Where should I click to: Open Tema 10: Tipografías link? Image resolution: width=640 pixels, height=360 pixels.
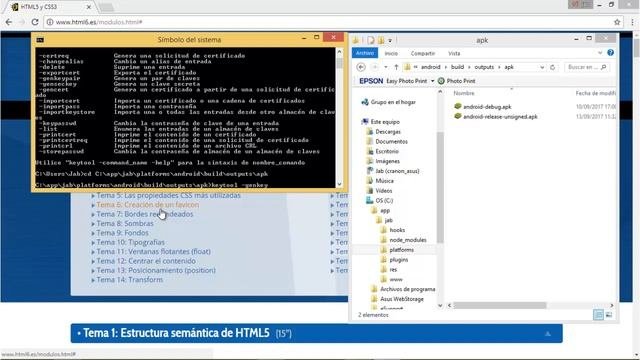pyautogui.click(x=130, y=242)
